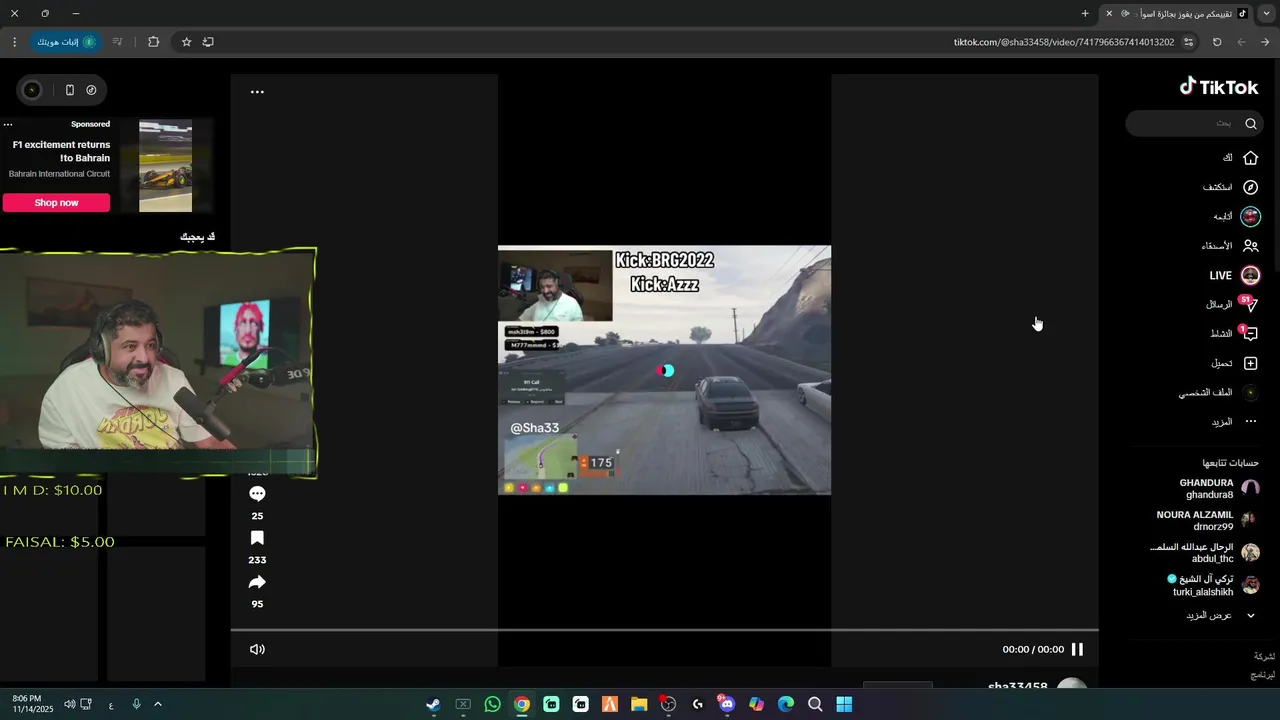Open the Explore compass icon
This screenshot has height=720, width=1280.
1250,187
